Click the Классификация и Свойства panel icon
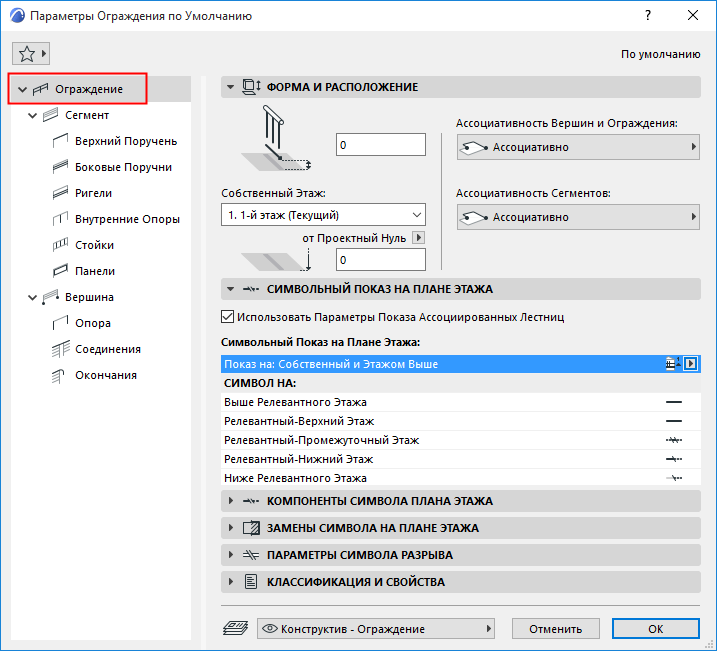The width and height of the screenshot is (717, 651). (251, 582)
